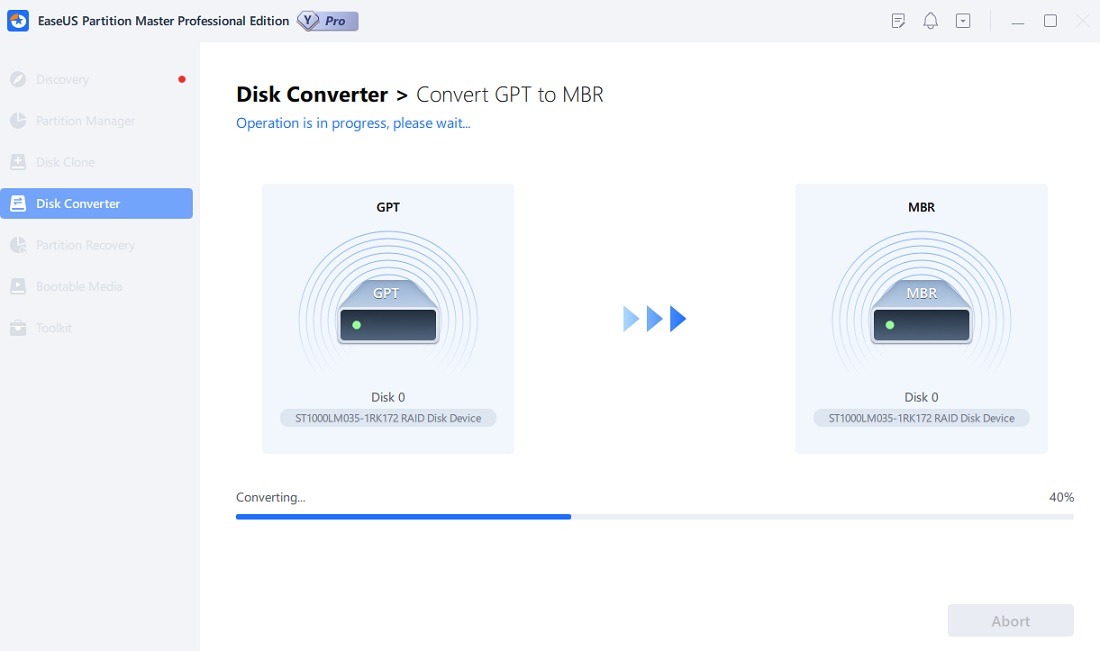
Task: Click the Pro badge
Action: point(327,20)
